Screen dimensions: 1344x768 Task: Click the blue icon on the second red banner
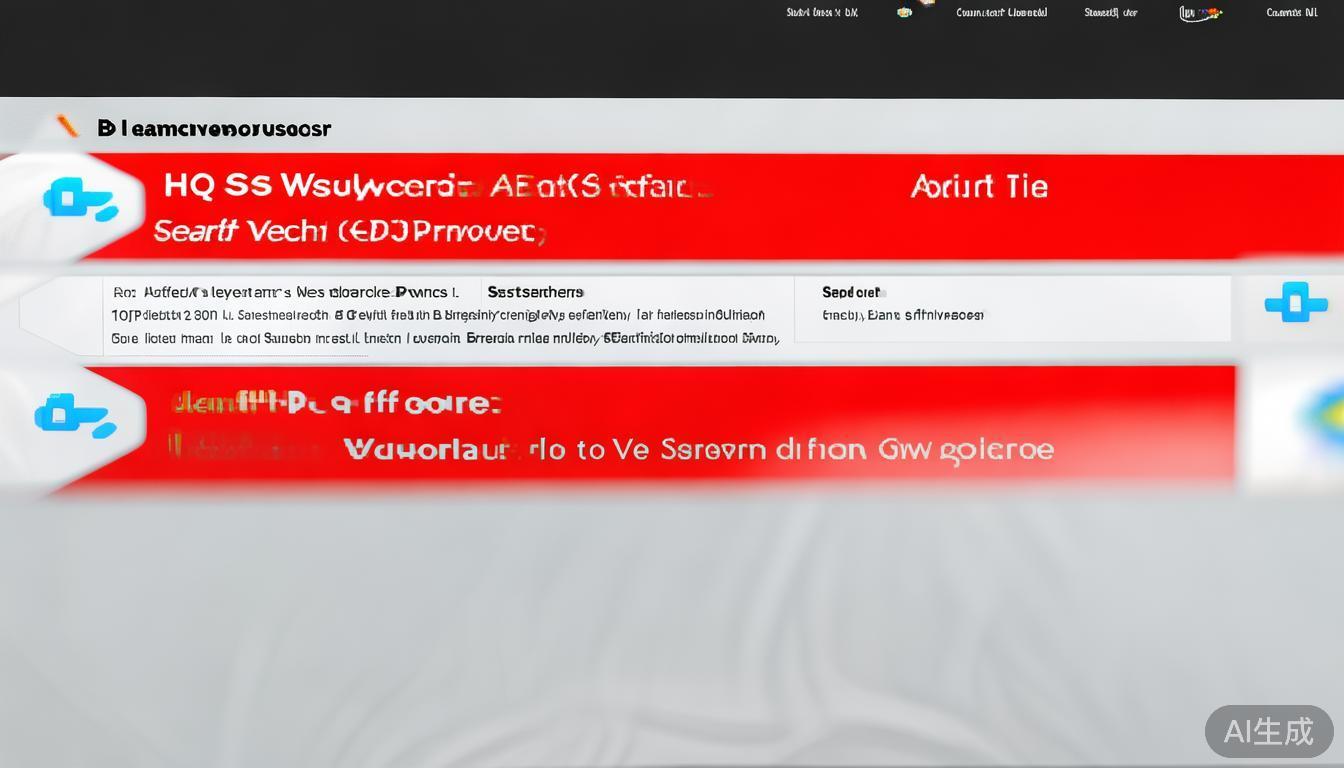pos(75,415)
